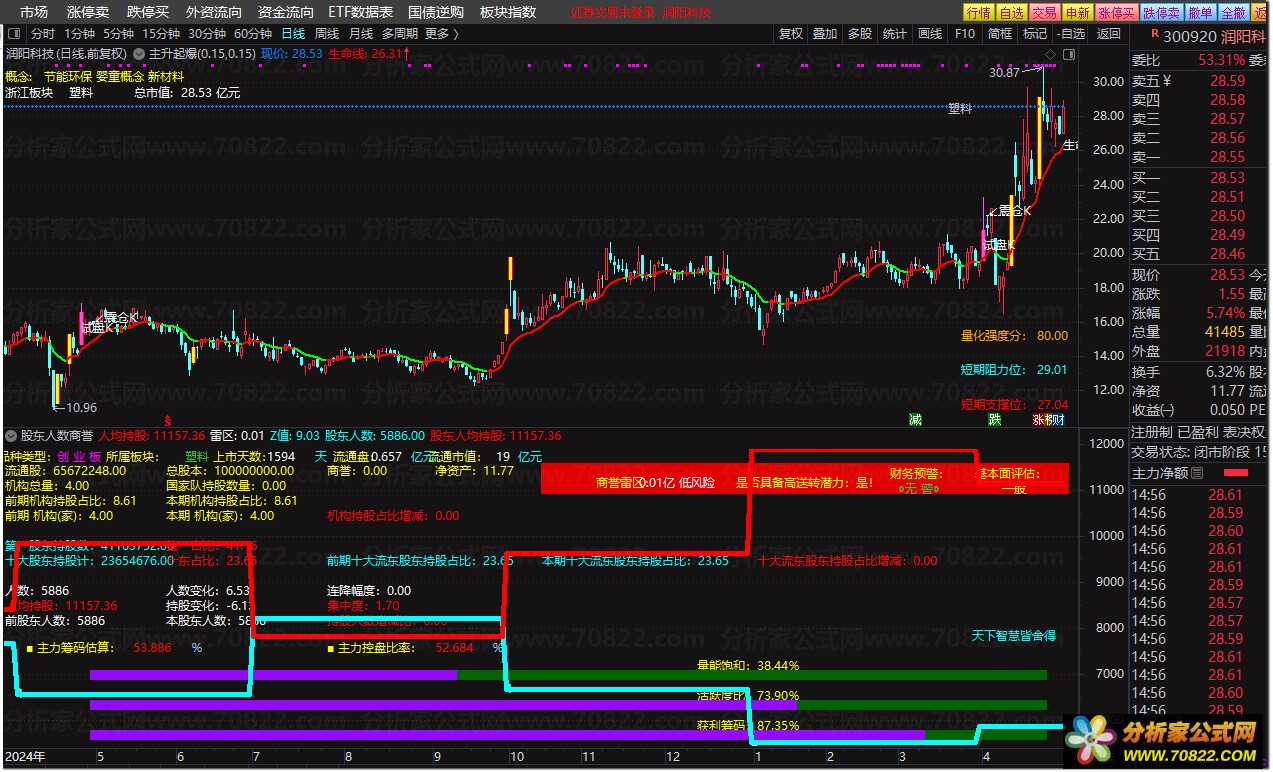Screen dimensions: 1273x772
Task: Switch chart to 分时 view
Action: 43,33
